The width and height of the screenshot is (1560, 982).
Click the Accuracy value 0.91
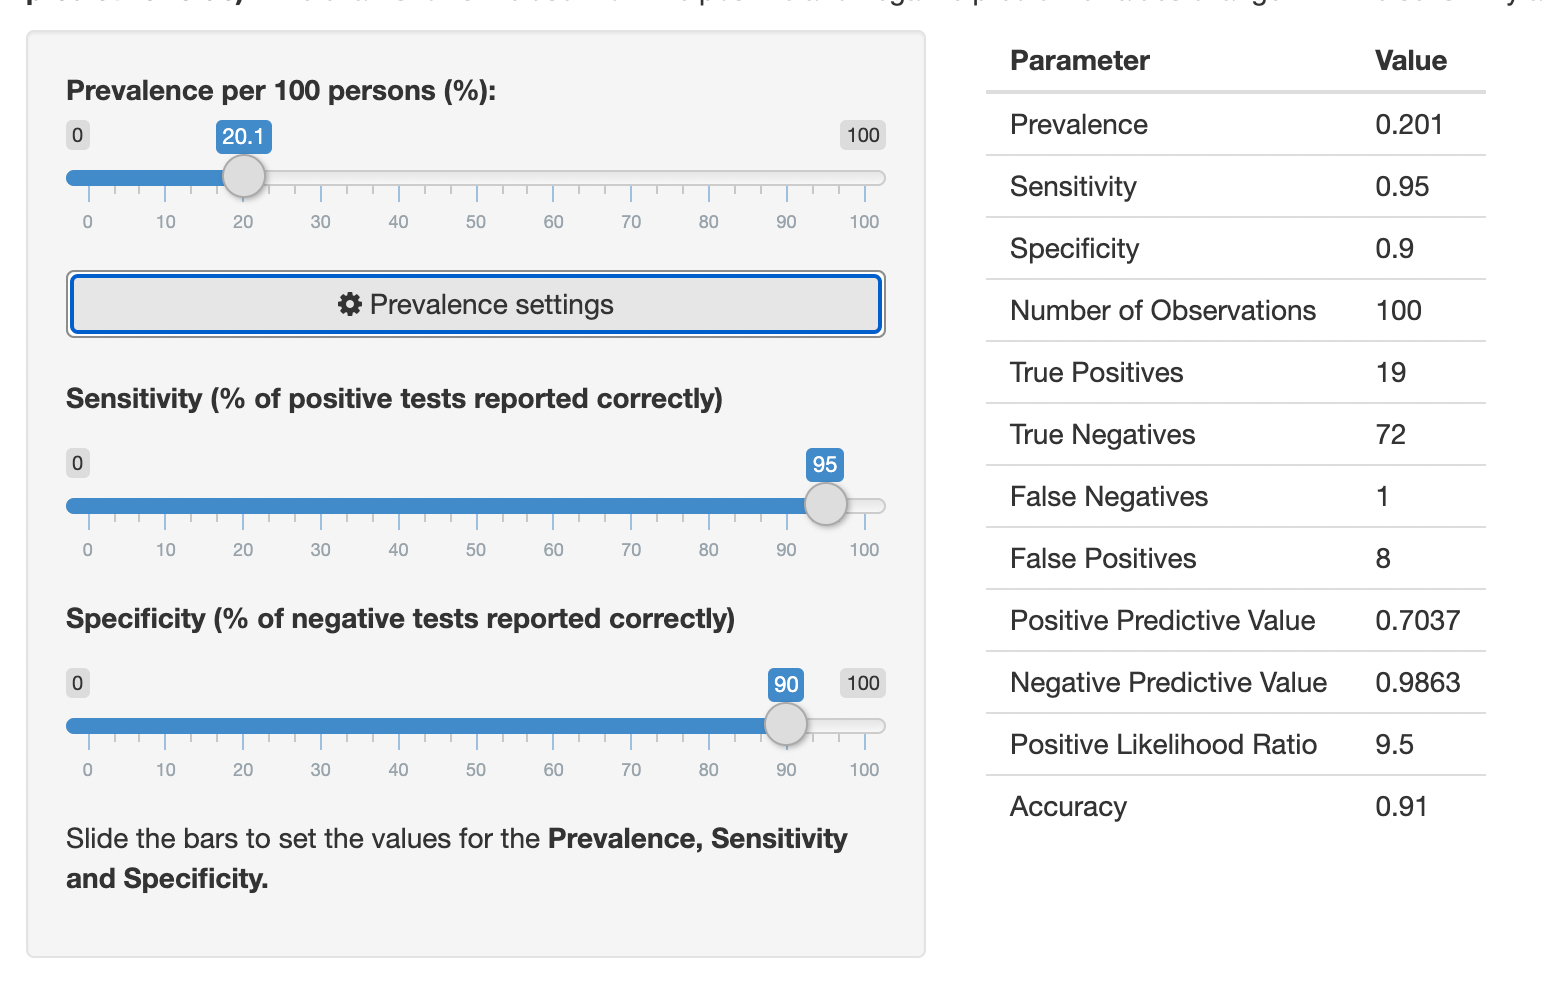click(x=1401, y=806)
